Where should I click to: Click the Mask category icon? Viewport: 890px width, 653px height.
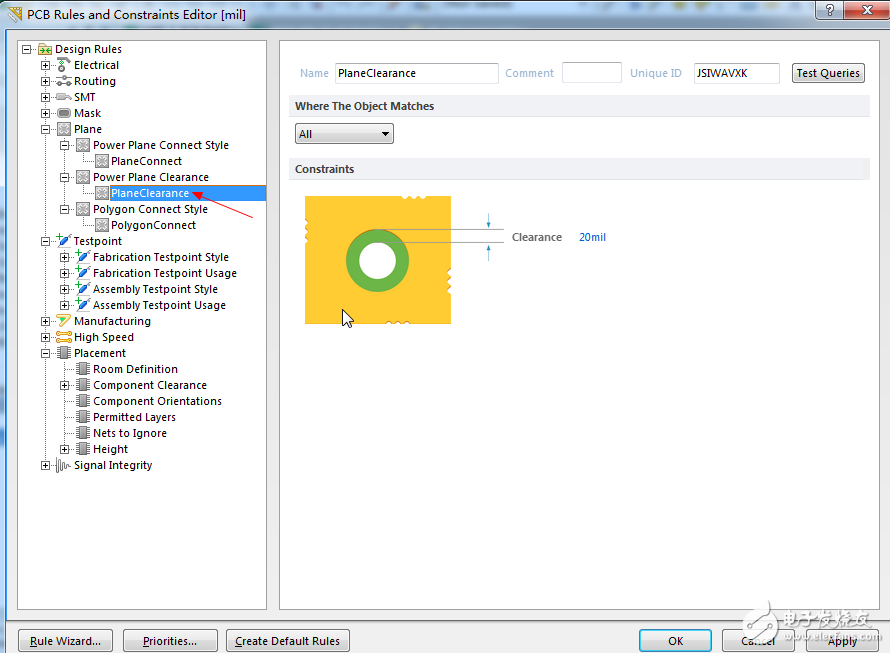(x=64, y=113)
